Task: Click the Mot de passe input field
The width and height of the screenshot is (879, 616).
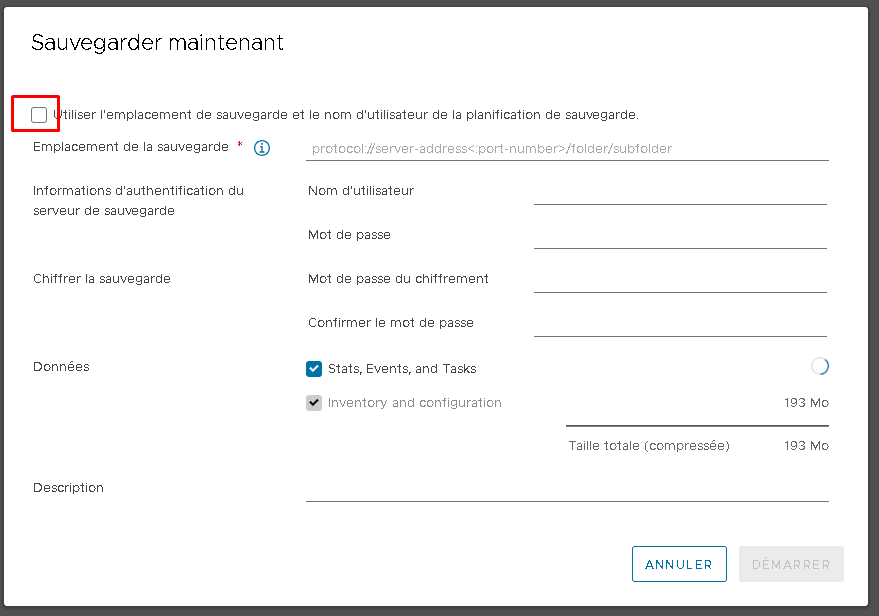Action: pos(681,236)
